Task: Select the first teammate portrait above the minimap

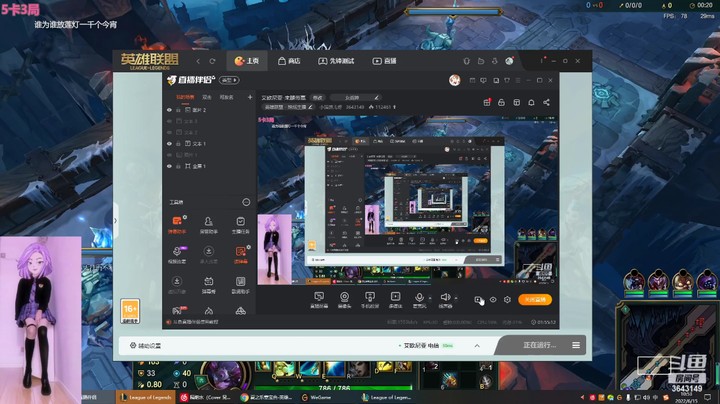Action: tap(634, 281)
